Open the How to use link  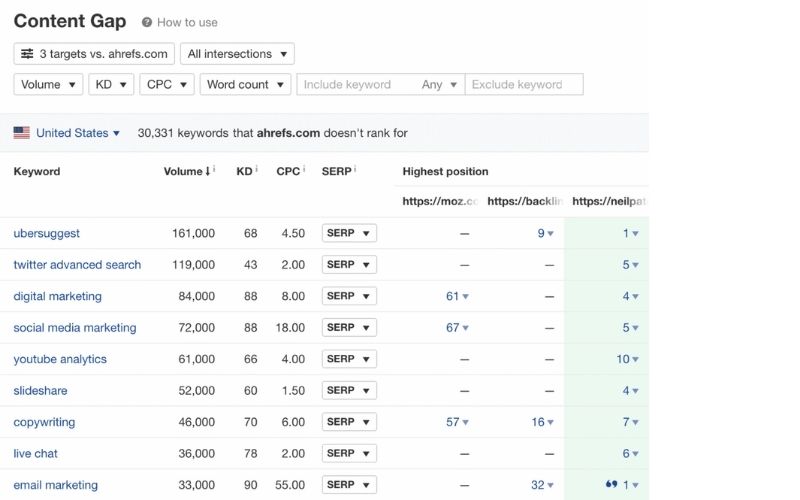[187, 22]
